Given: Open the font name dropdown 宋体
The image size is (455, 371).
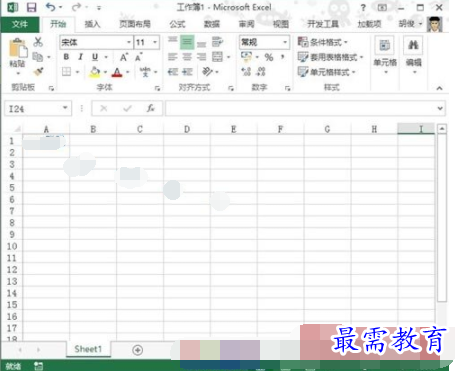Looking at the screenshot, I should click(129, 42).
